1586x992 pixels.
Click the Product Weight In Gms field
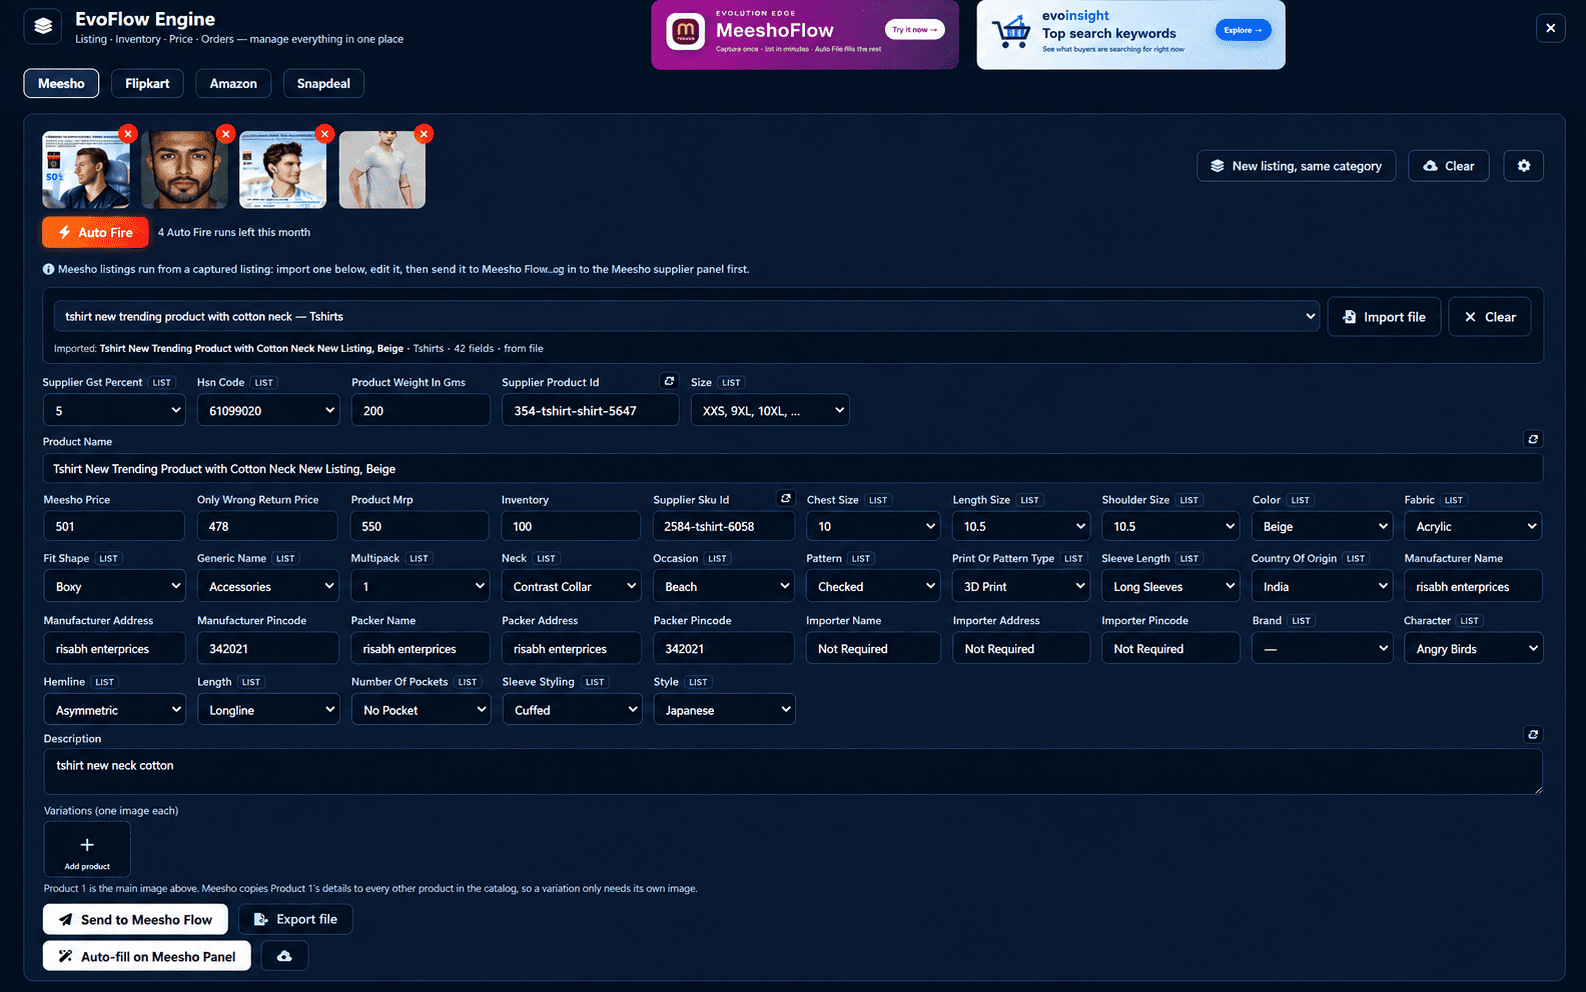pyautogui.click(x=420, y=410)
